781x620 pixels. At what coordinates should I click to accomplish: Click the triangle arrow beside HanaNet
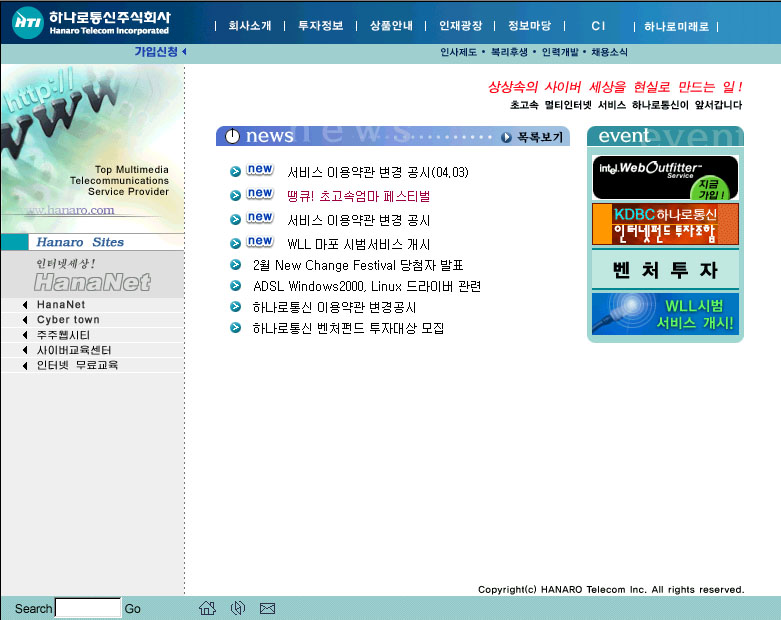click(x=24, y=305)
